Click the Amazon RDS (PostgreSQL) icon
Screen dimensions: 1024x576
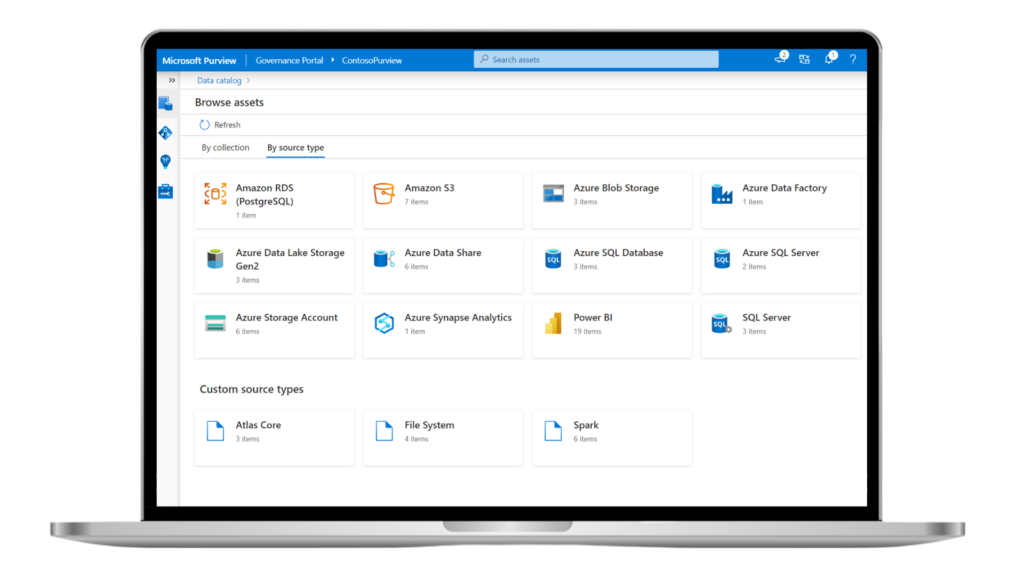click(x=215, y=194)
